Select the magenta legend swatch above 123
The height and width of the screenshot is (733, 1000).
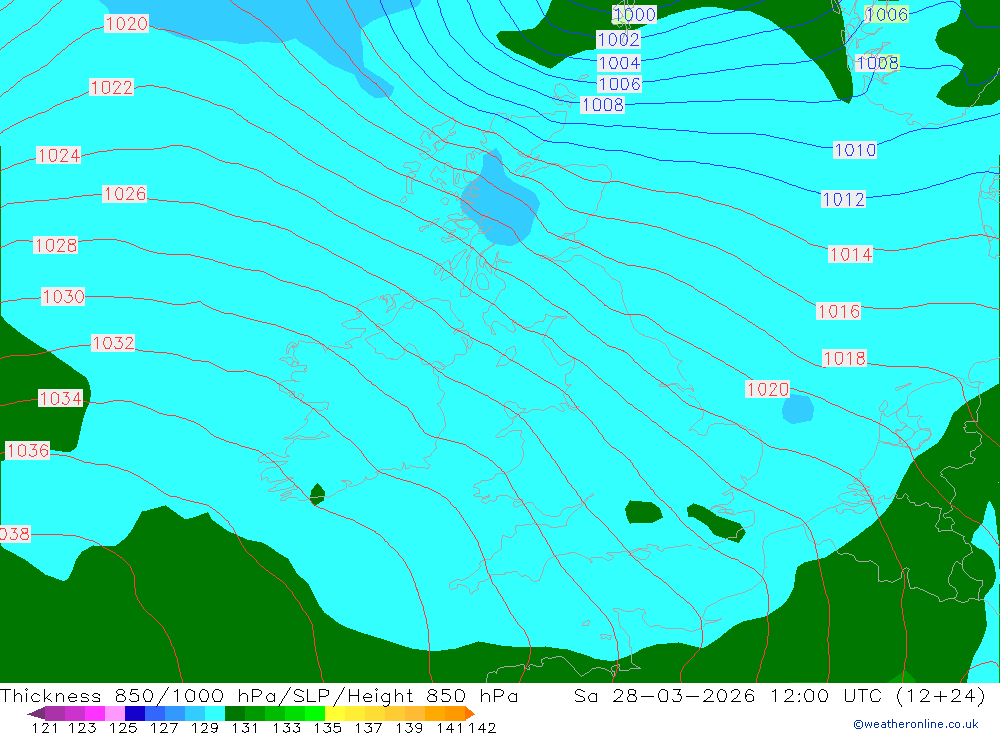(94, 713)
